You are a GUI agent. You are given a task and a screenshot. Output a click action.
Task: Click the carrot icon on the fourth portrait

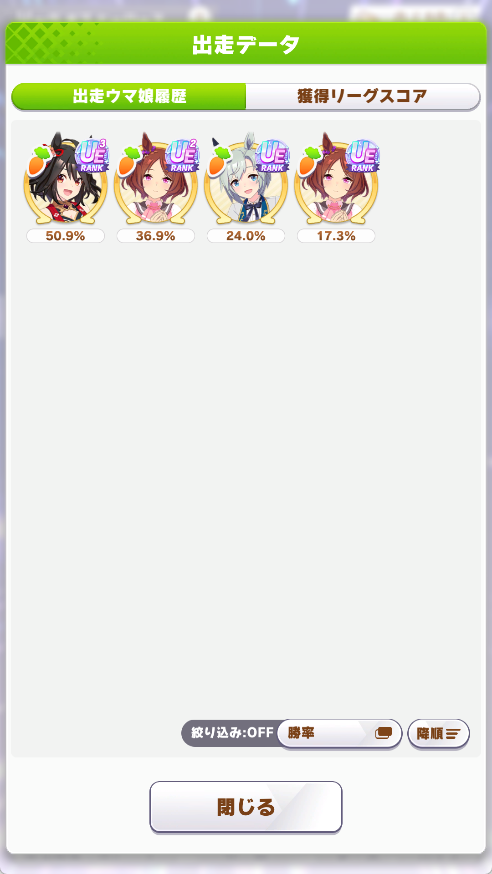pyautogui.click(x=309, y=161)
